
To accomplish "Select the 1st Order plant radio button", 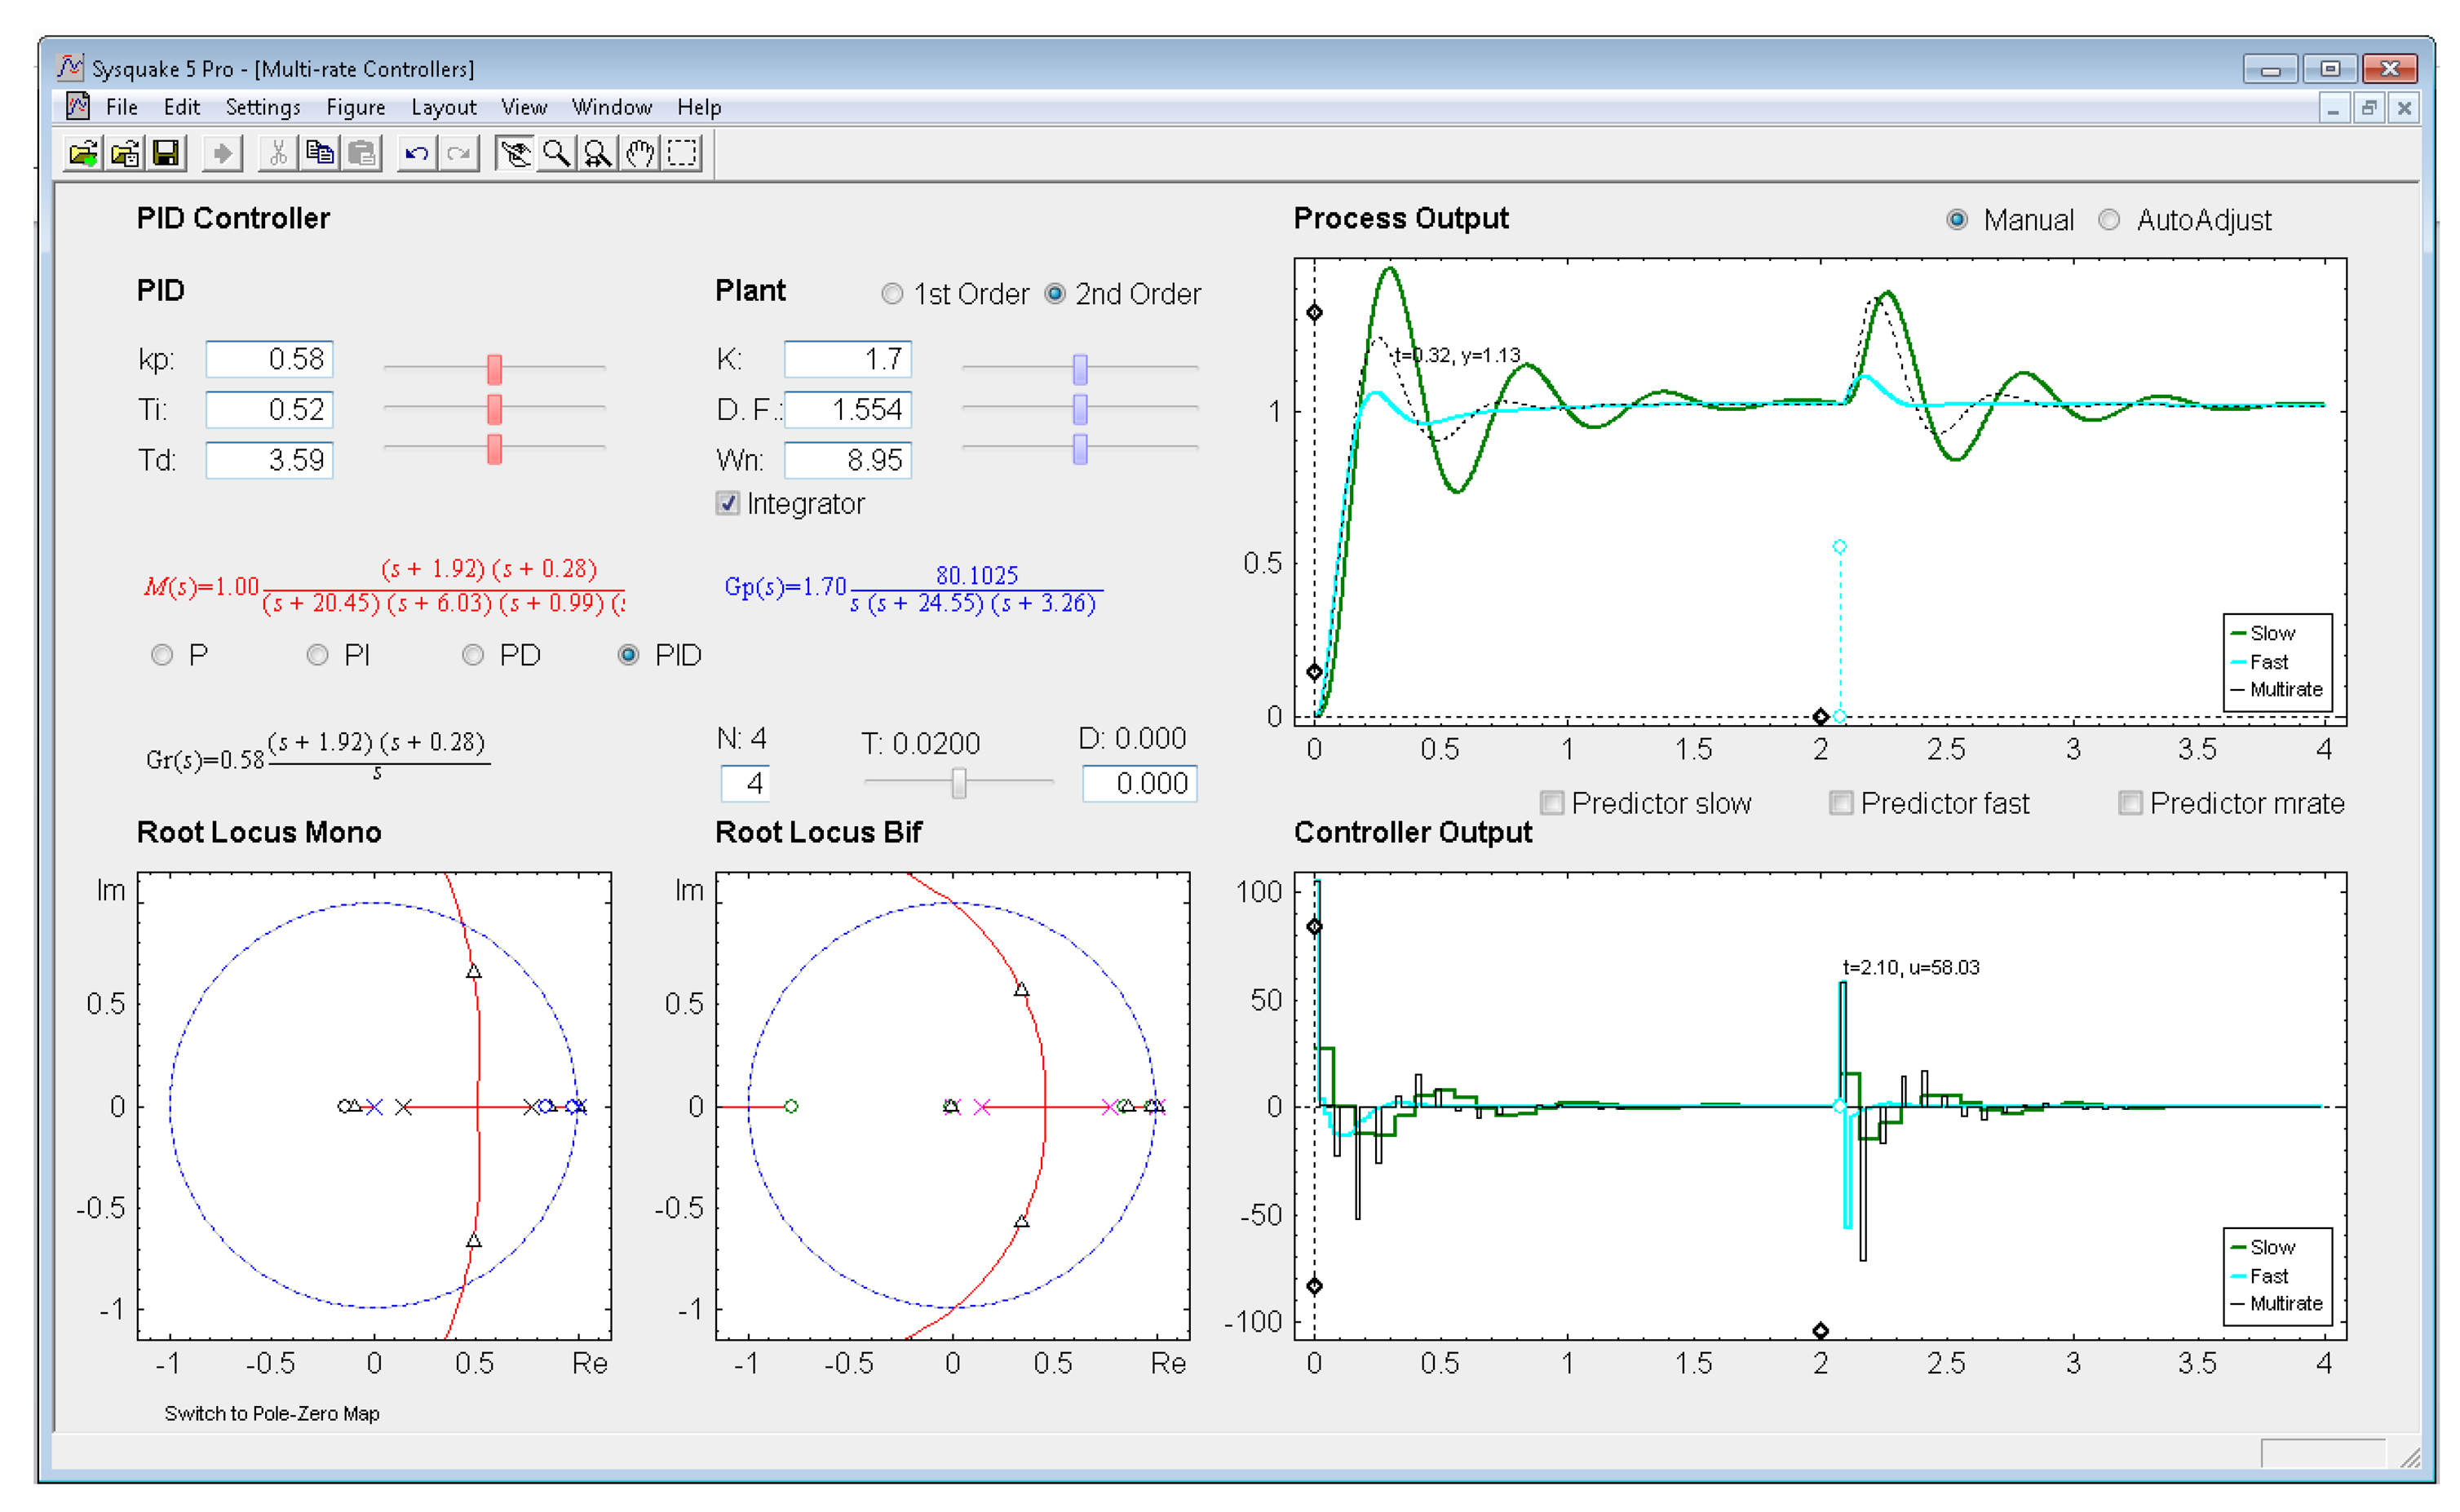I will point(892,294).
